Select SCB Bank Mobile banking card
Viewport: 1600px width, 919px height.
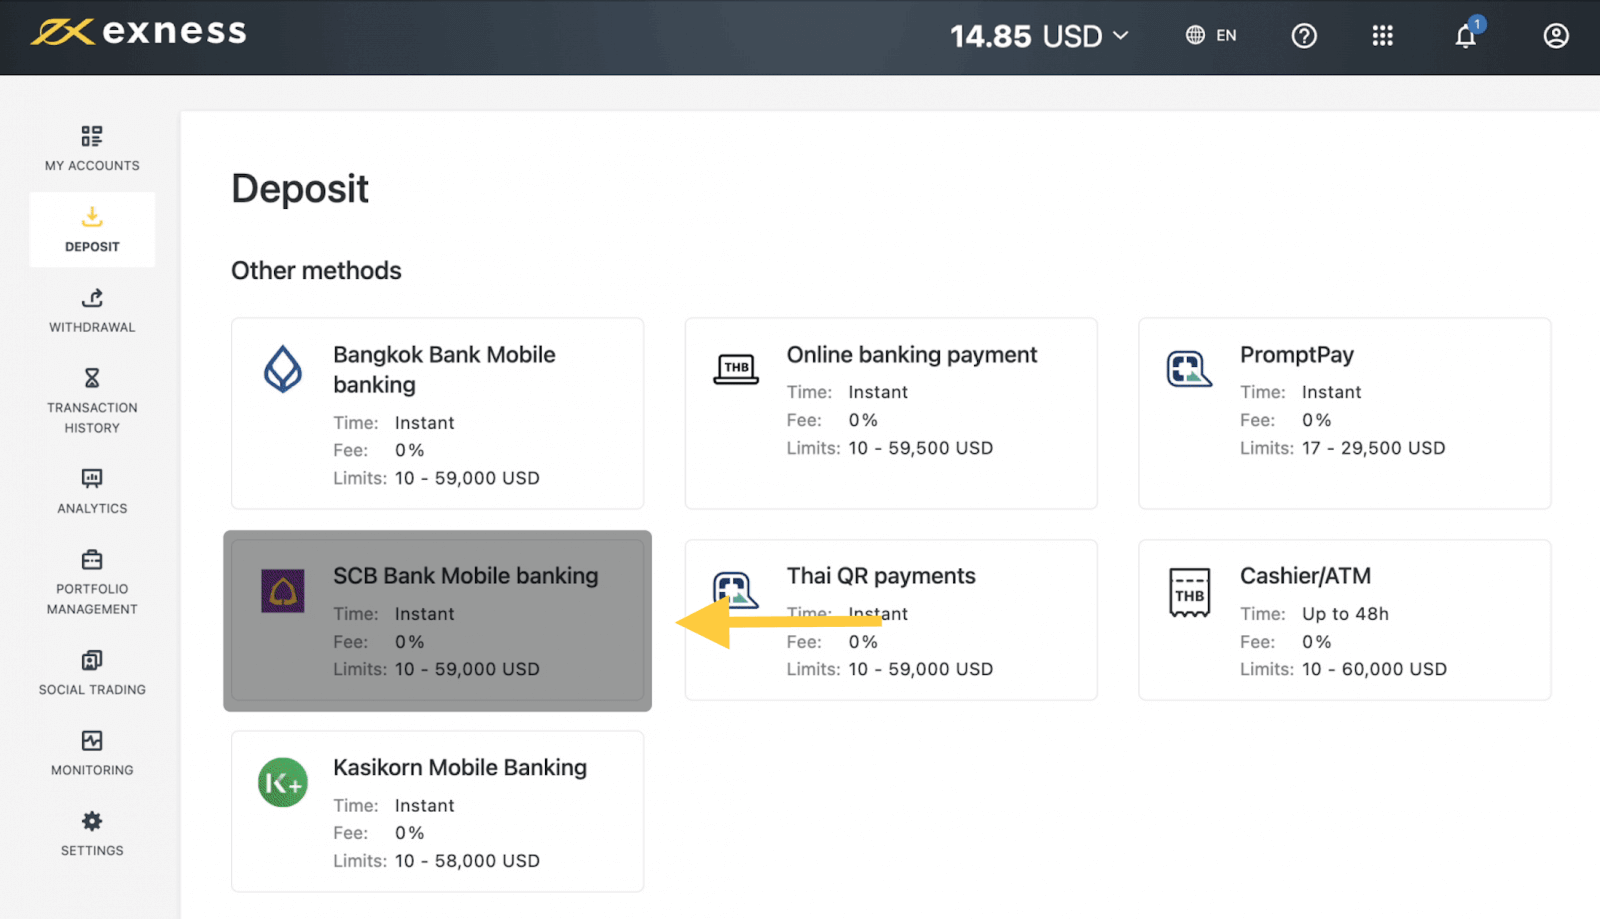point(437,620)
